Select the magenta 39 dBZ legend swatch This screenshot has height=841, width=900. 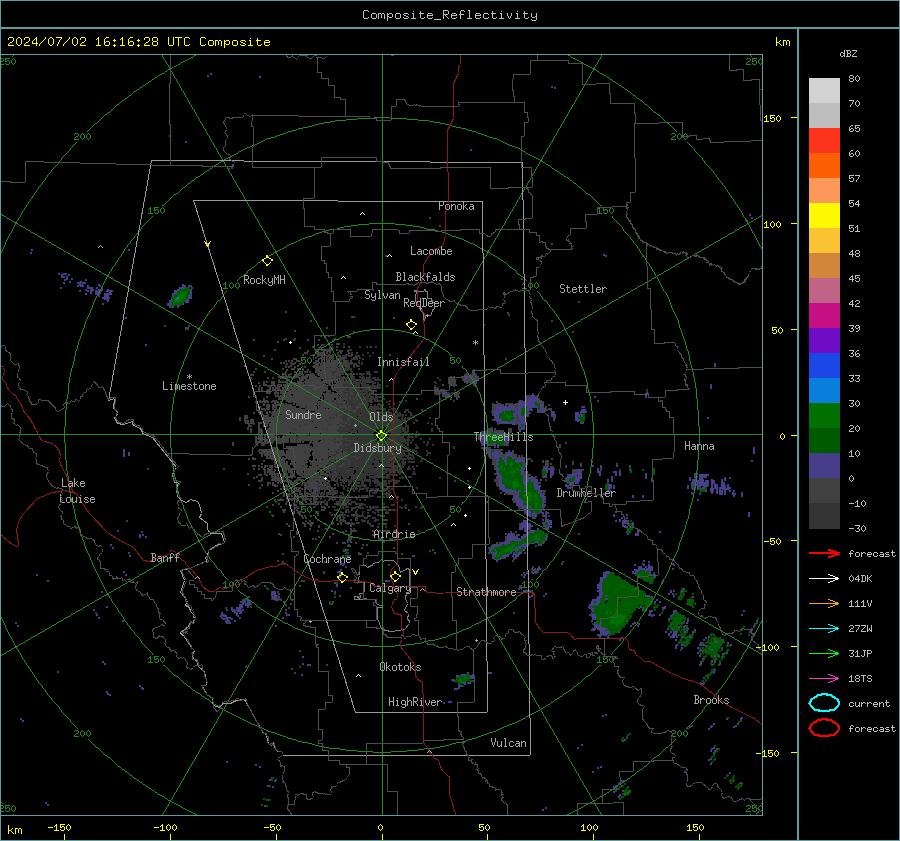[x=824, y=316]
